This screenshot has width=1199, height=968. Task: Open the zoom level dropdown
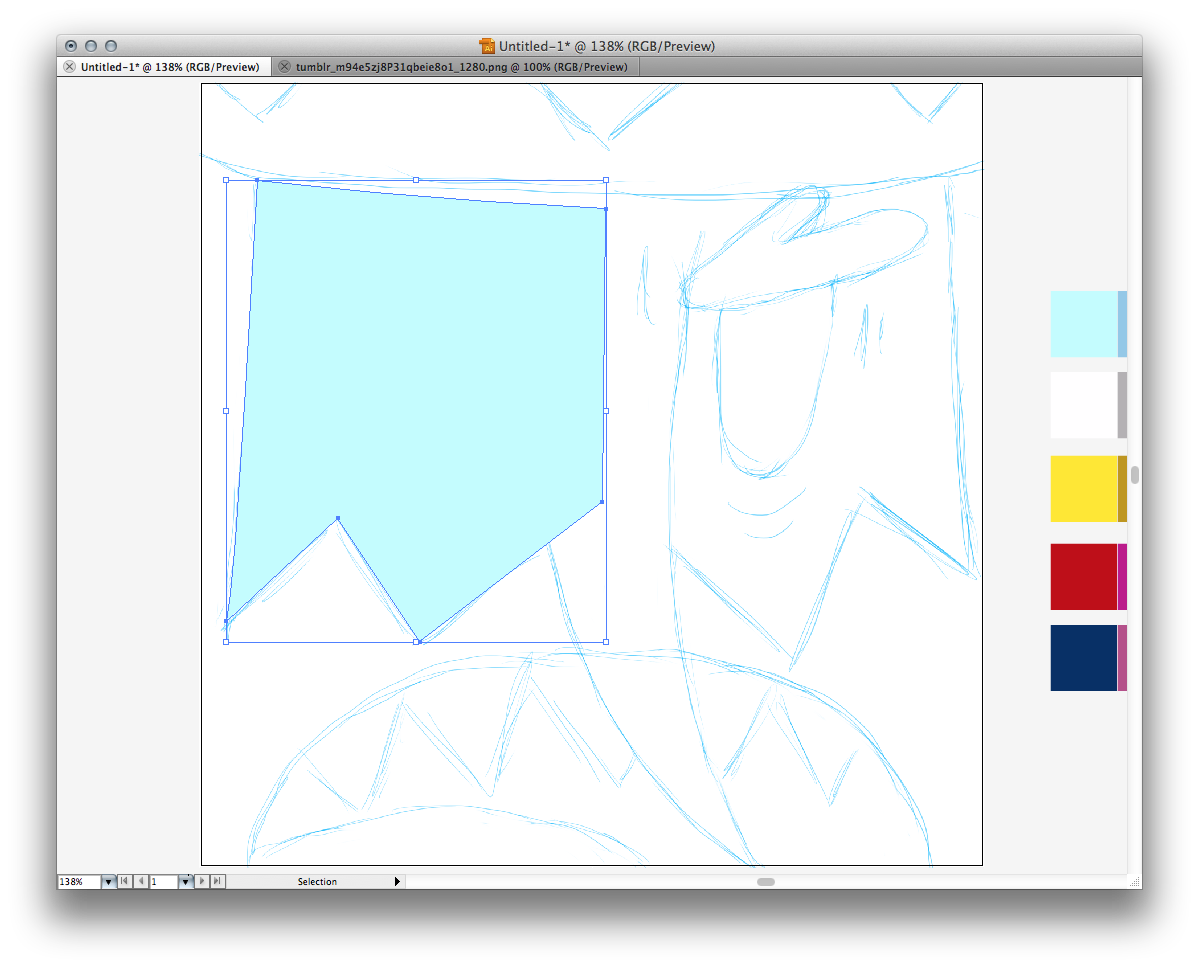pyautogui.click(x=108, y=881)
